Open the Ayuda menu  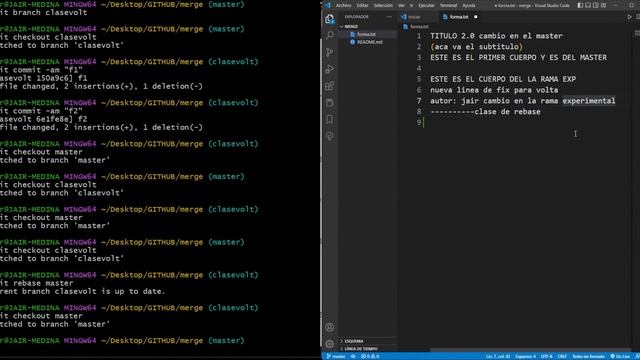click(469, 5)
